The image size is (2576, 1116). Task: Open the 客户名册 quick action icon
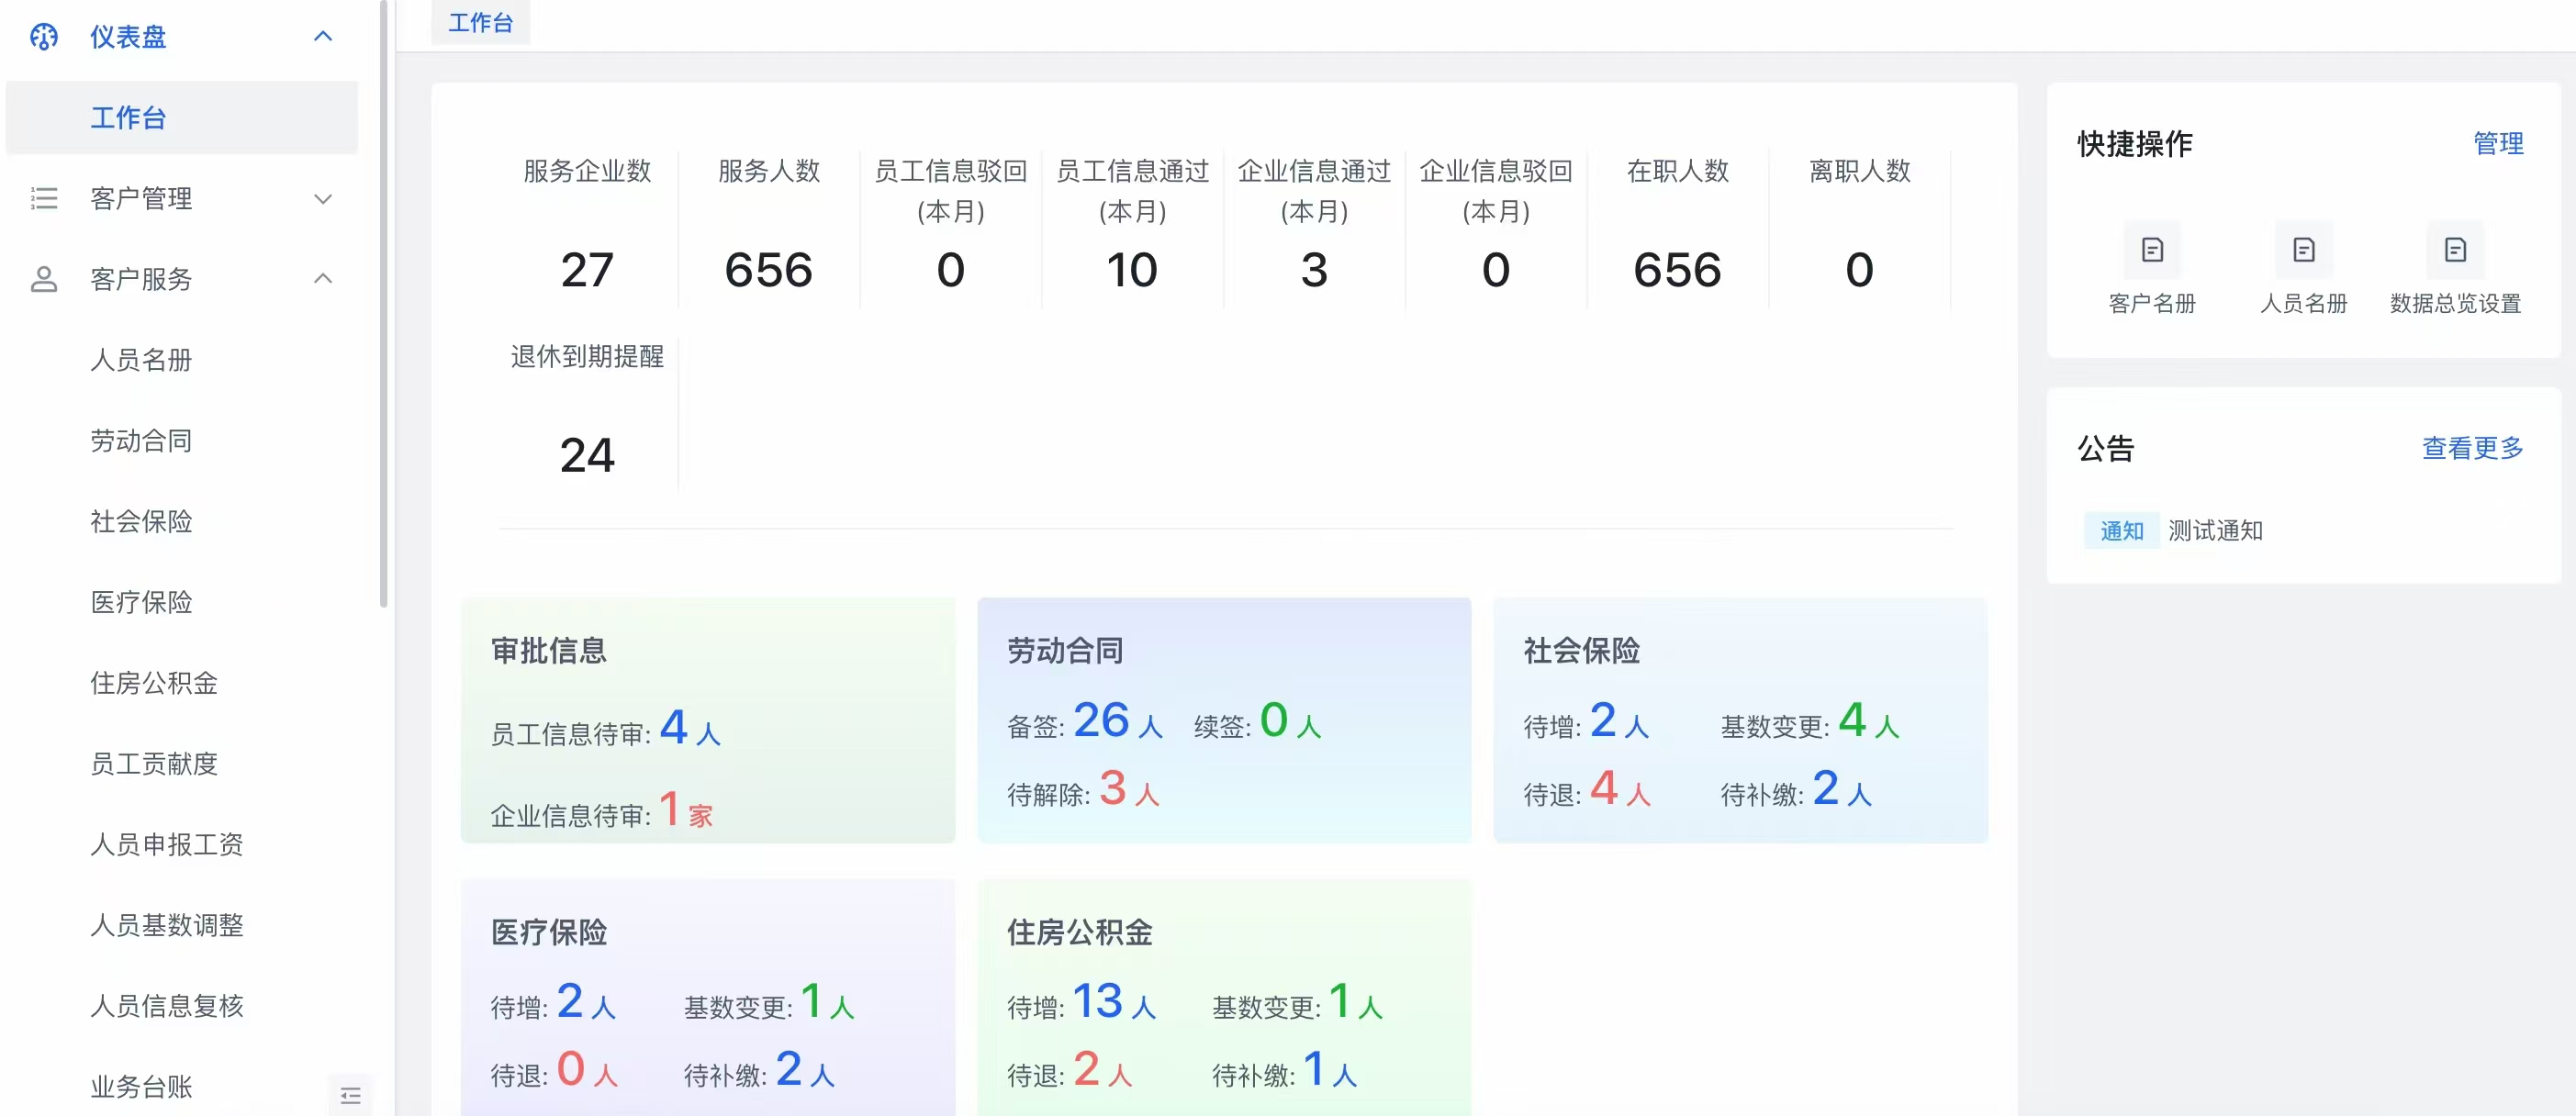click(2152, 250)
